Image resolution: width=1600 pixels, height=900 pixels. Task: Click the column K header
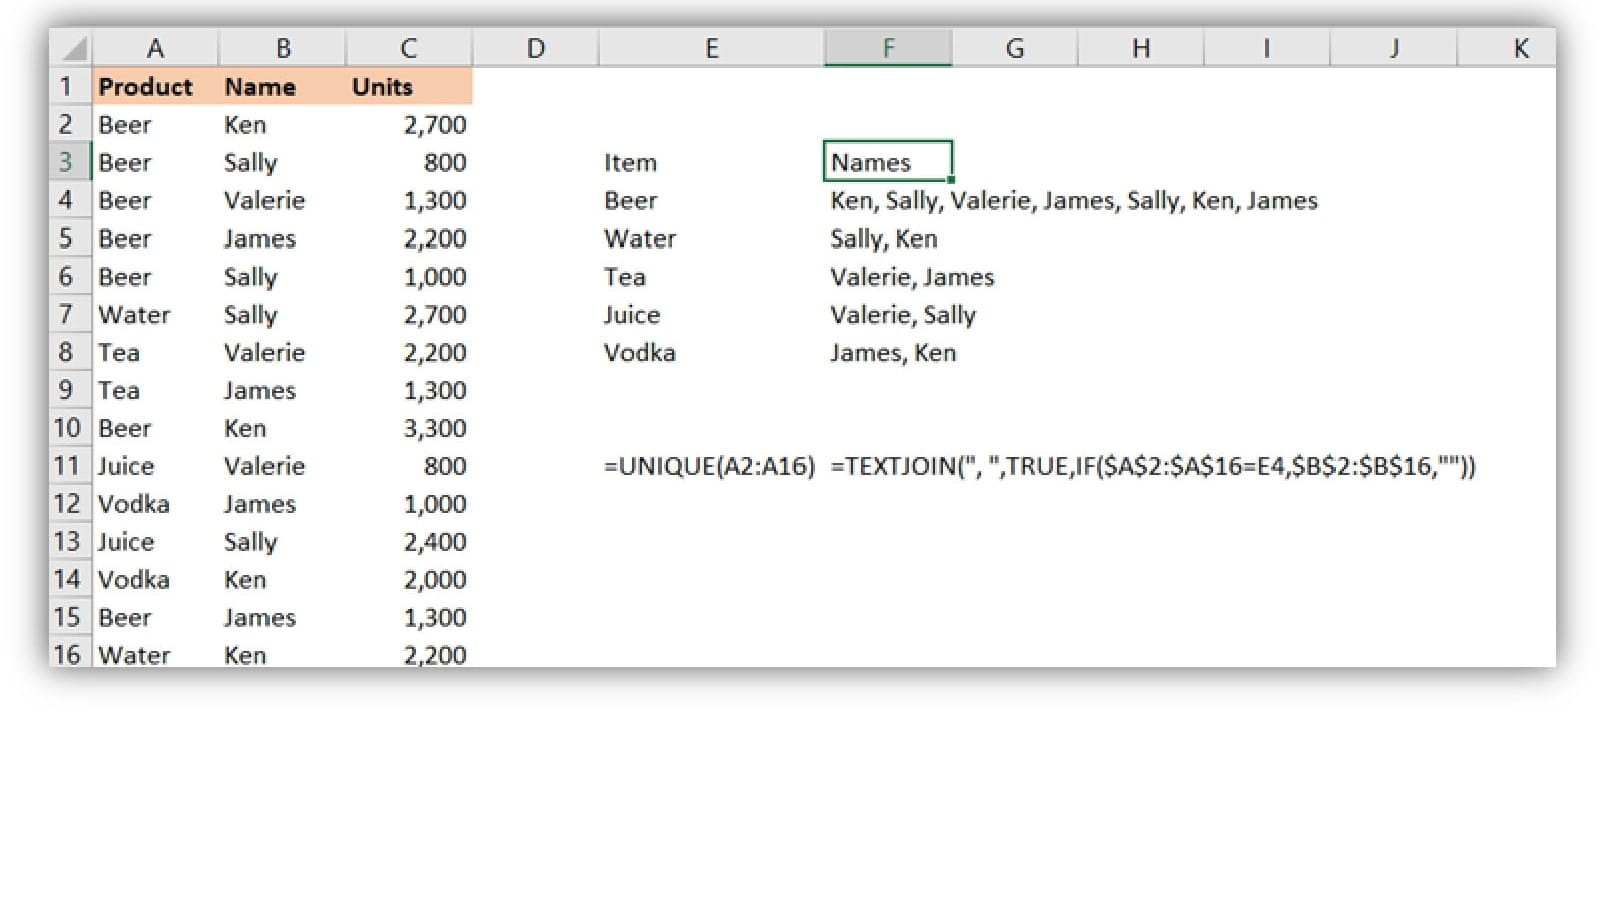tap(1519, 48)
